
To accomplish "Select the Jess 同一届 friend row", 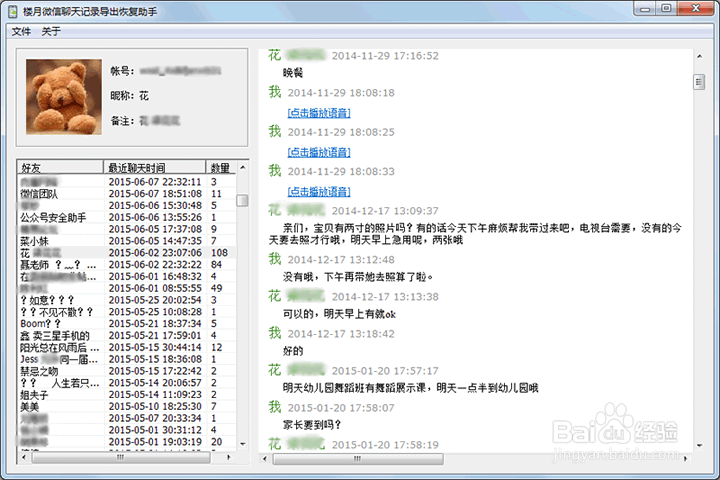I will pos(127,359).
